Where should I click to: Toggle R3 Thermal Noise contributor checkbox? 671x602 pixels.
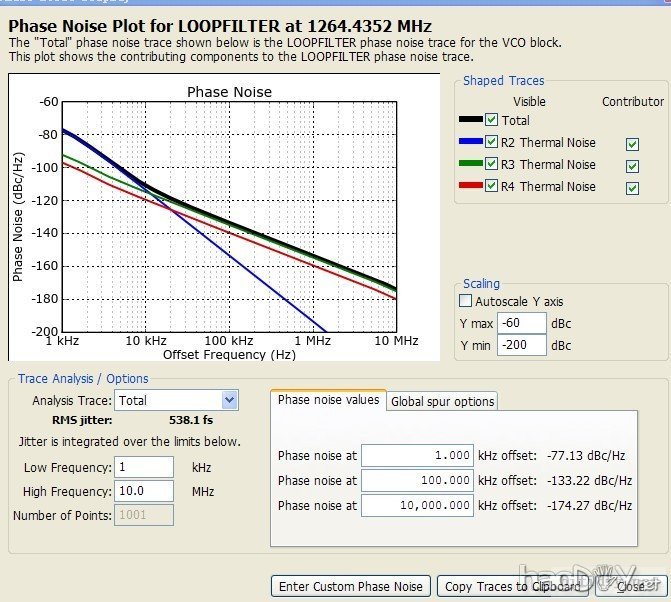tap(632, 166)
